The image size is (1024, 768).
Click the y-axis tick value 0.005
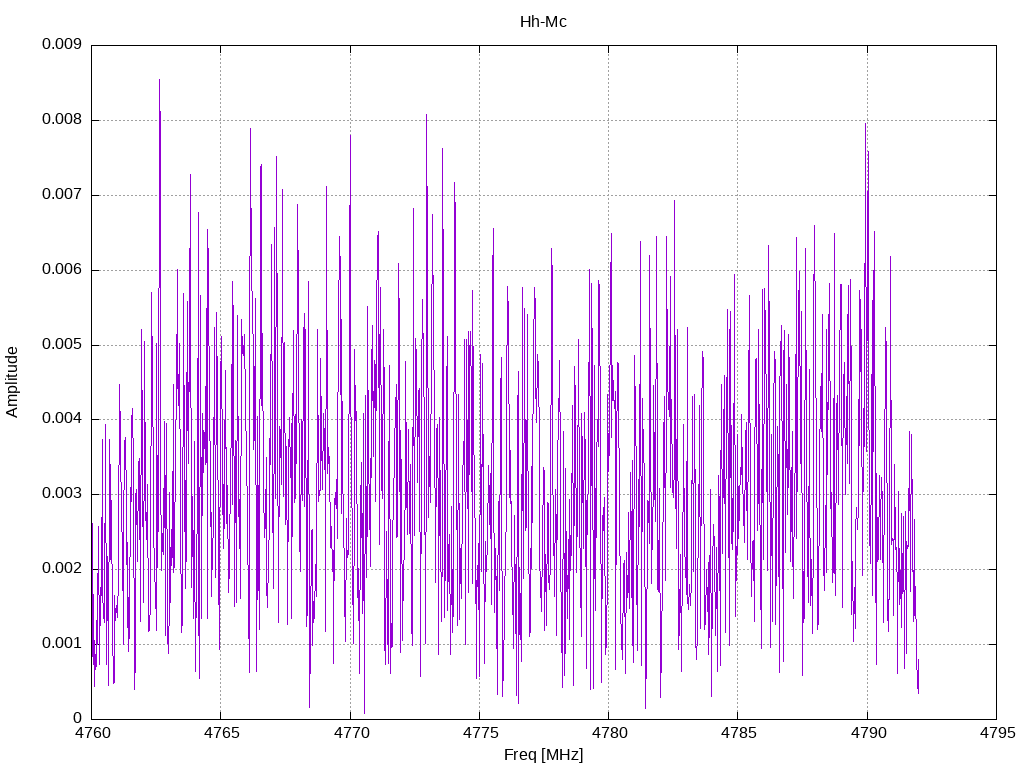click(x=61, y=344)
